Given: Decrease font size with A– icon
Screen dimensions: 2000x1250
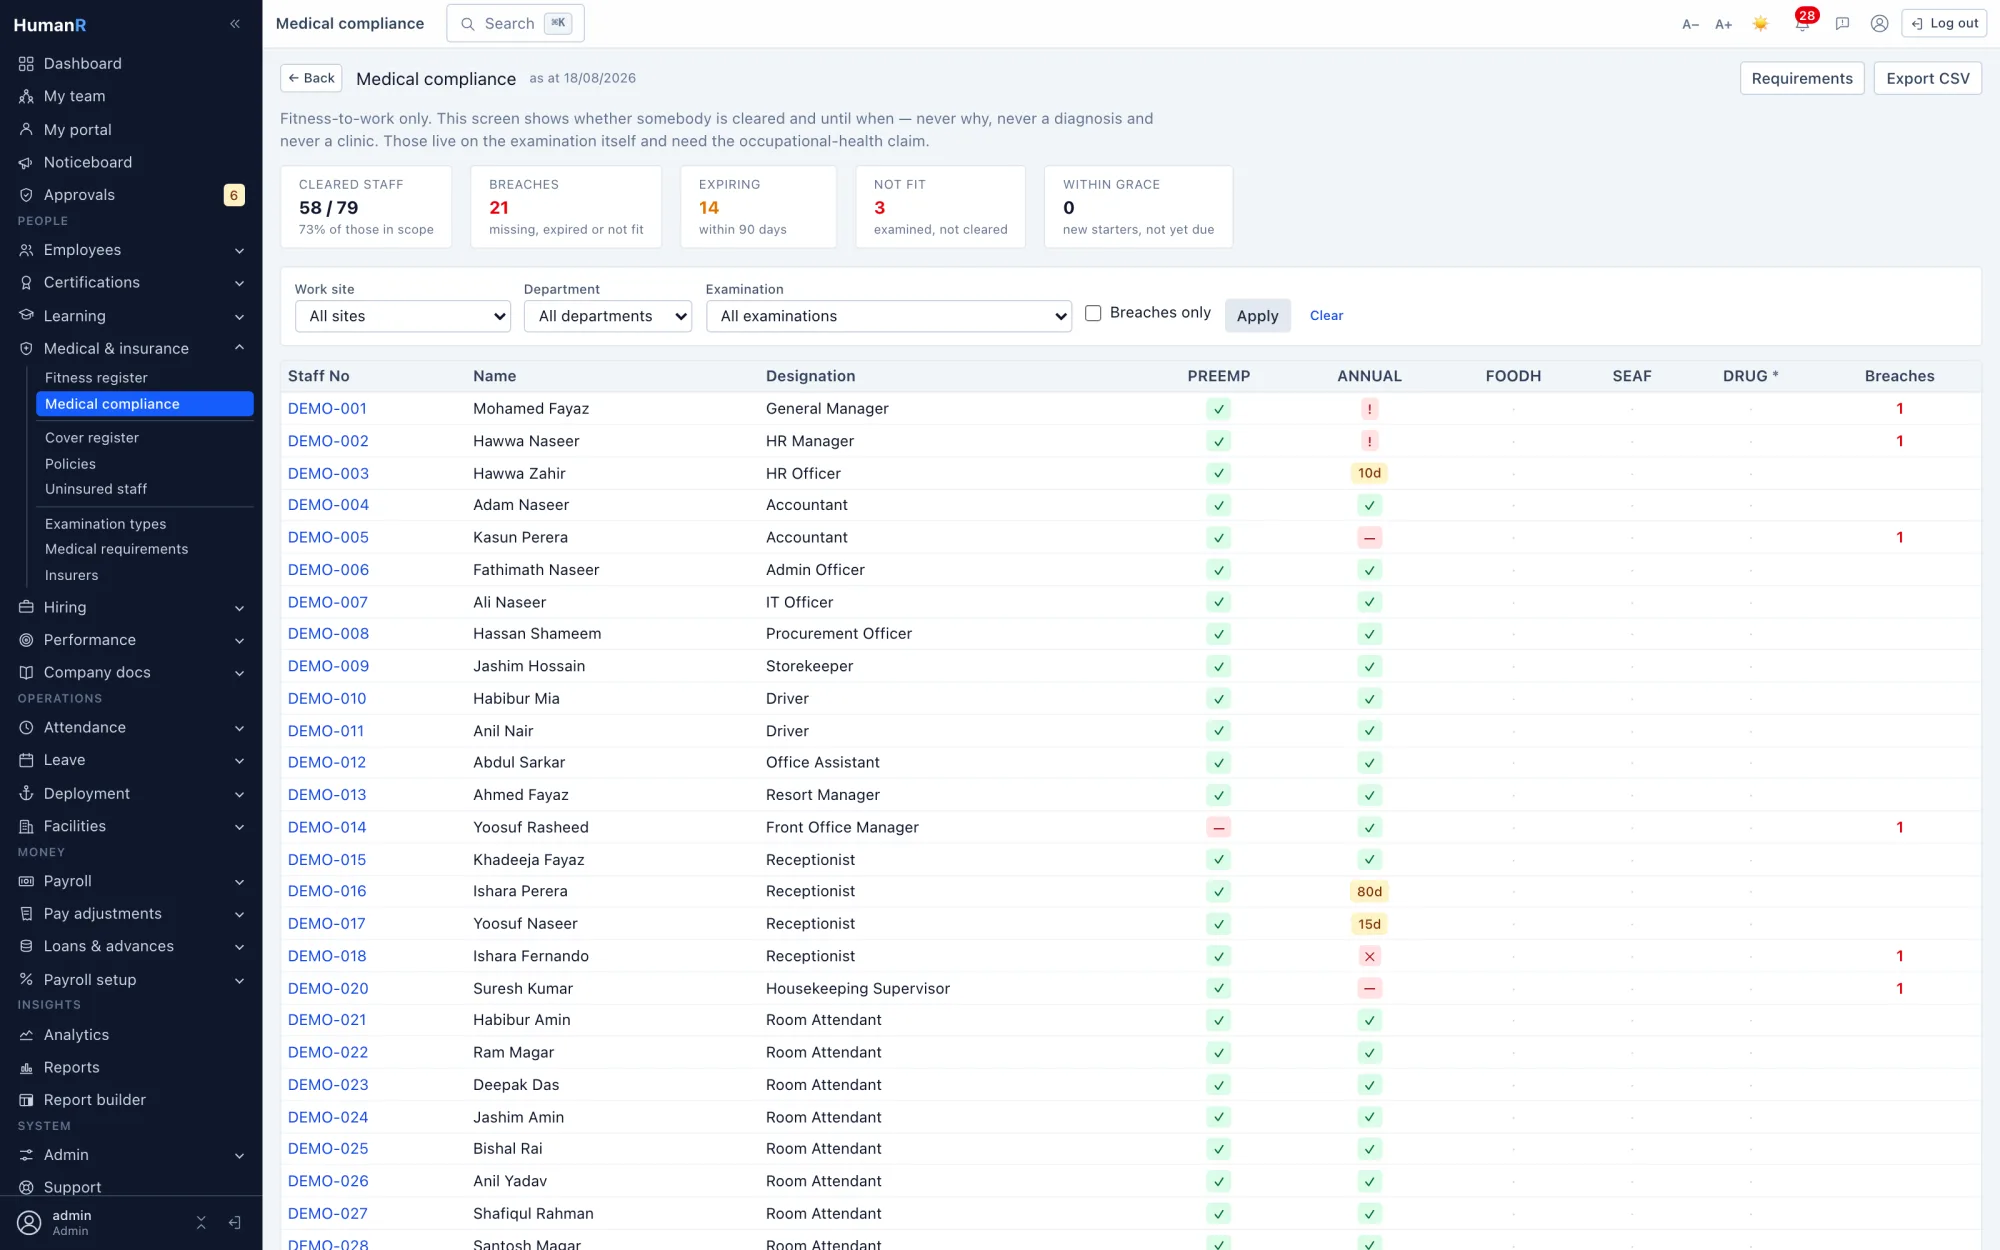Looking at the screenshot, I should click(1690, 24).
